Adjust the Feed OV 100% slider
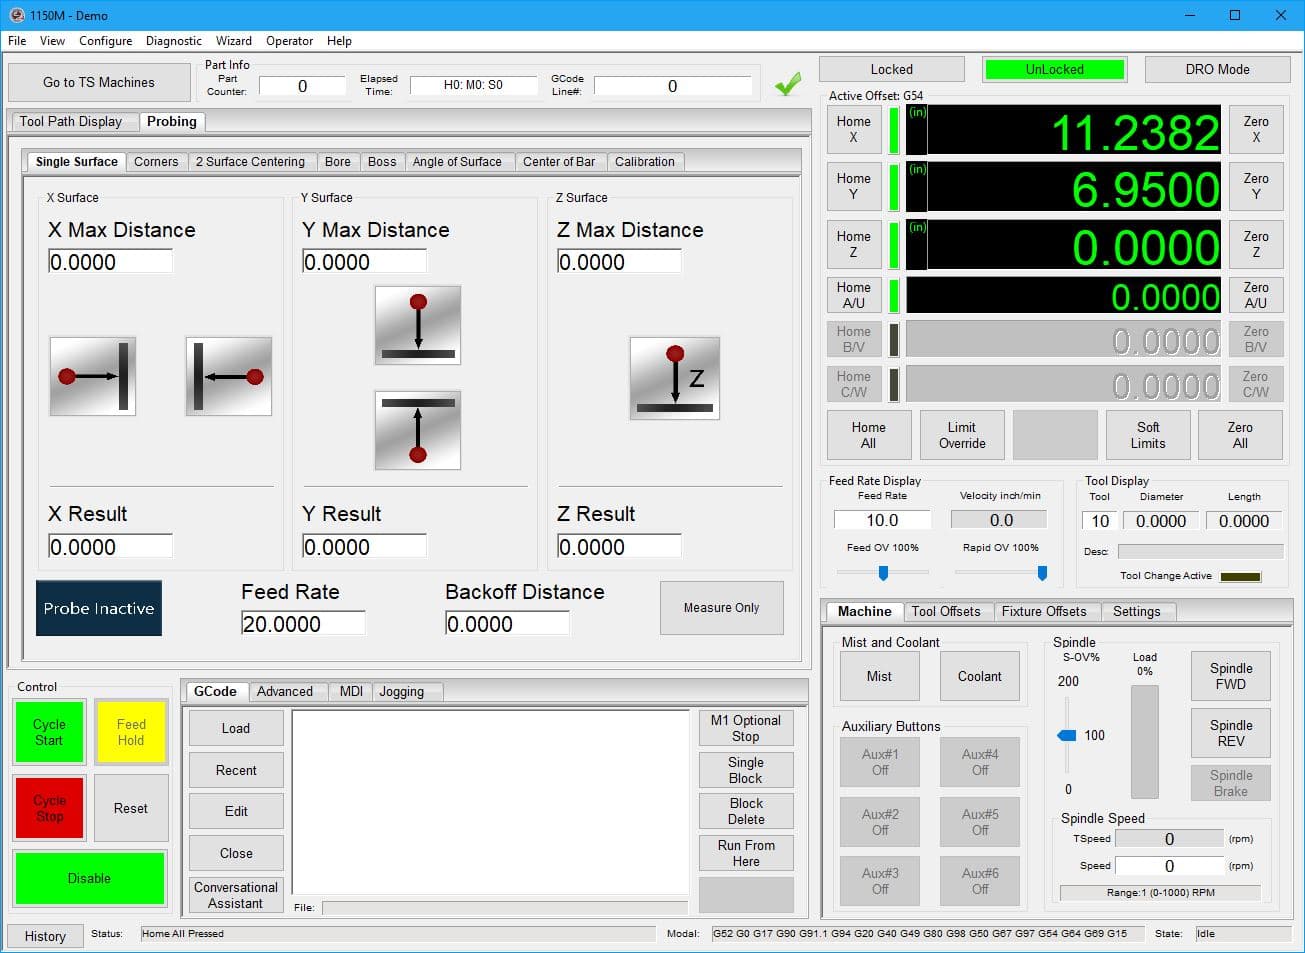Screen dimensions: 1305x953 pyautogui.click(x=882, y=572)
